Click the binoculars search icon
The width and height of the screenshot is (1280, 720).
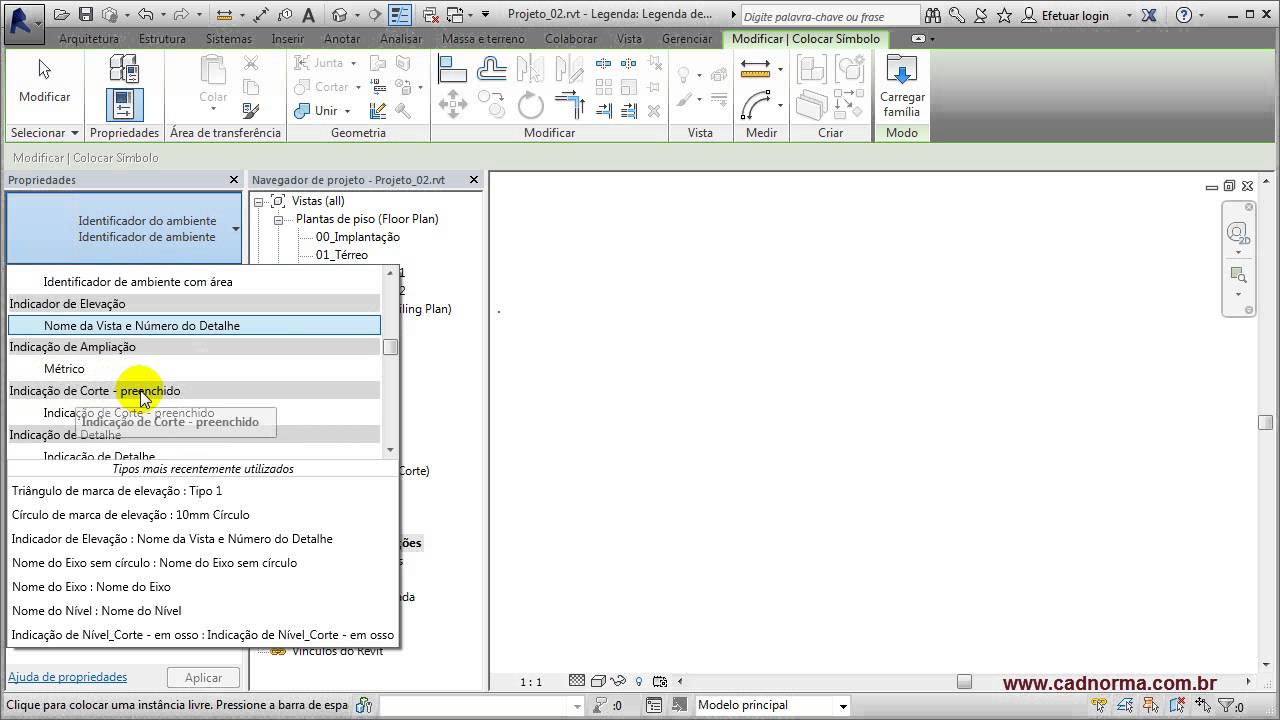[x=933, y=16]
